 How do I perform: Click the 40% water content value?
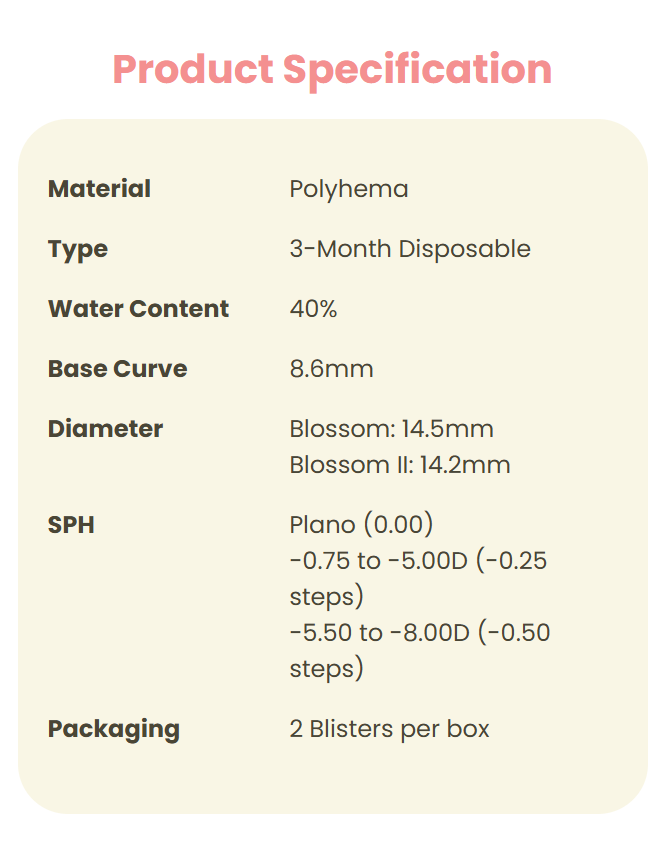coord(313,309)
